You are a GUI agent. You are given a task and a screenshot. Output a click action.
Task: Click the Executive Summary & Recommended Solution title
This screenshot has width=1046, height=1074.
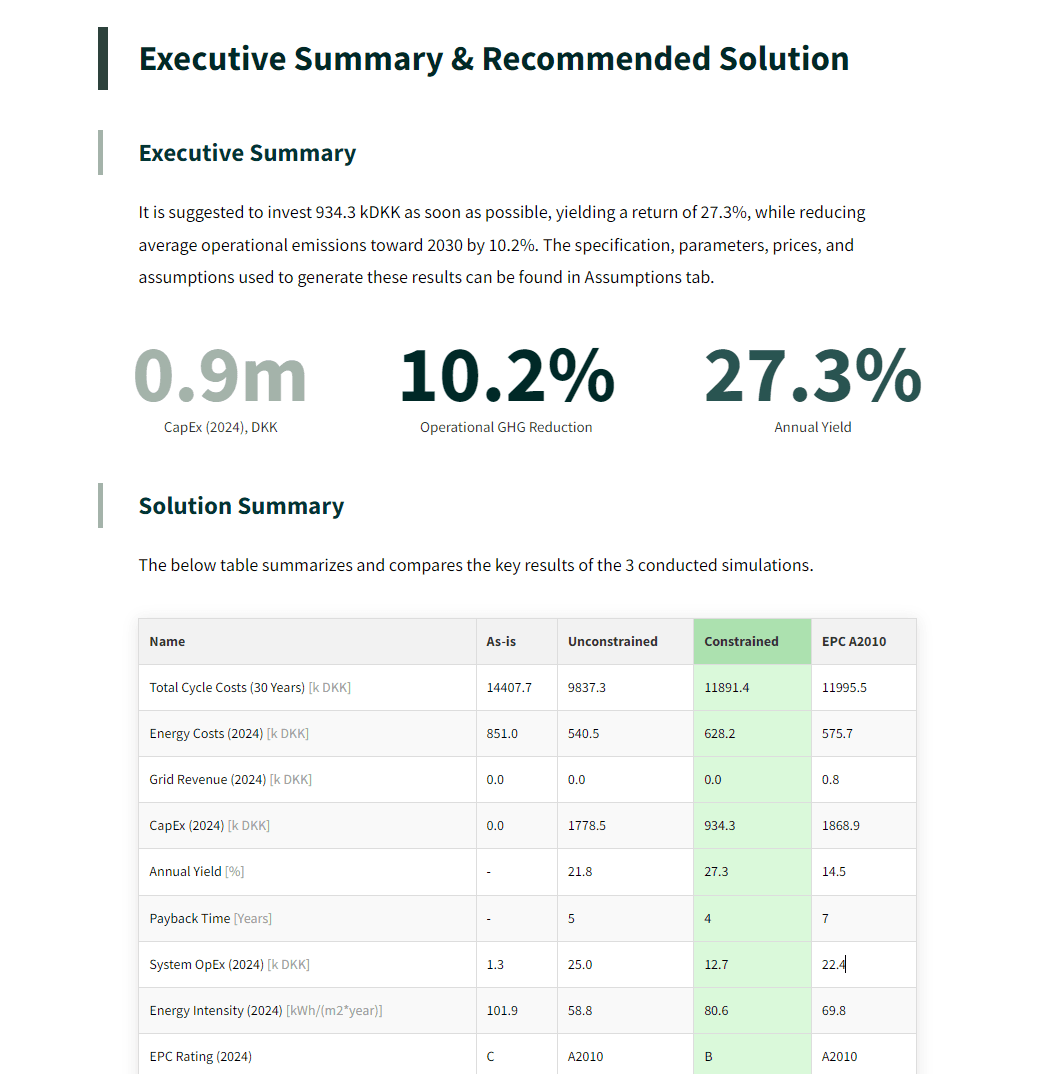pos(493,59)
